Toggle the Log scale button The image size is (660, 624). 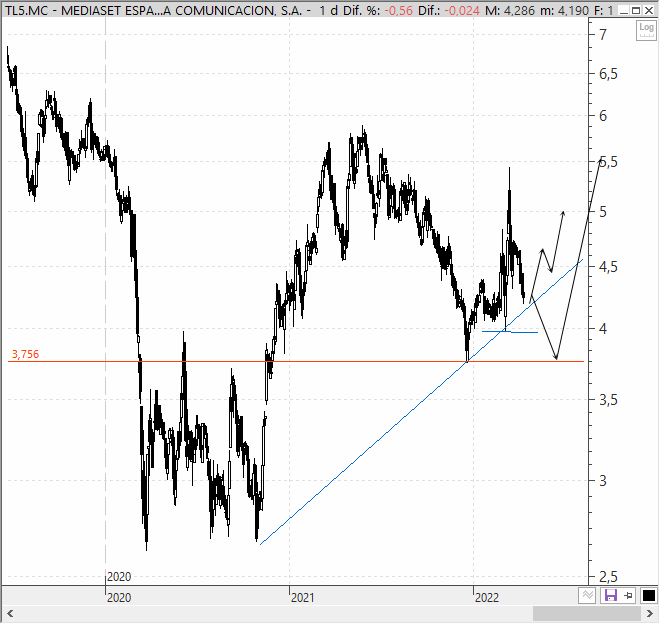(x=646, y=30)
